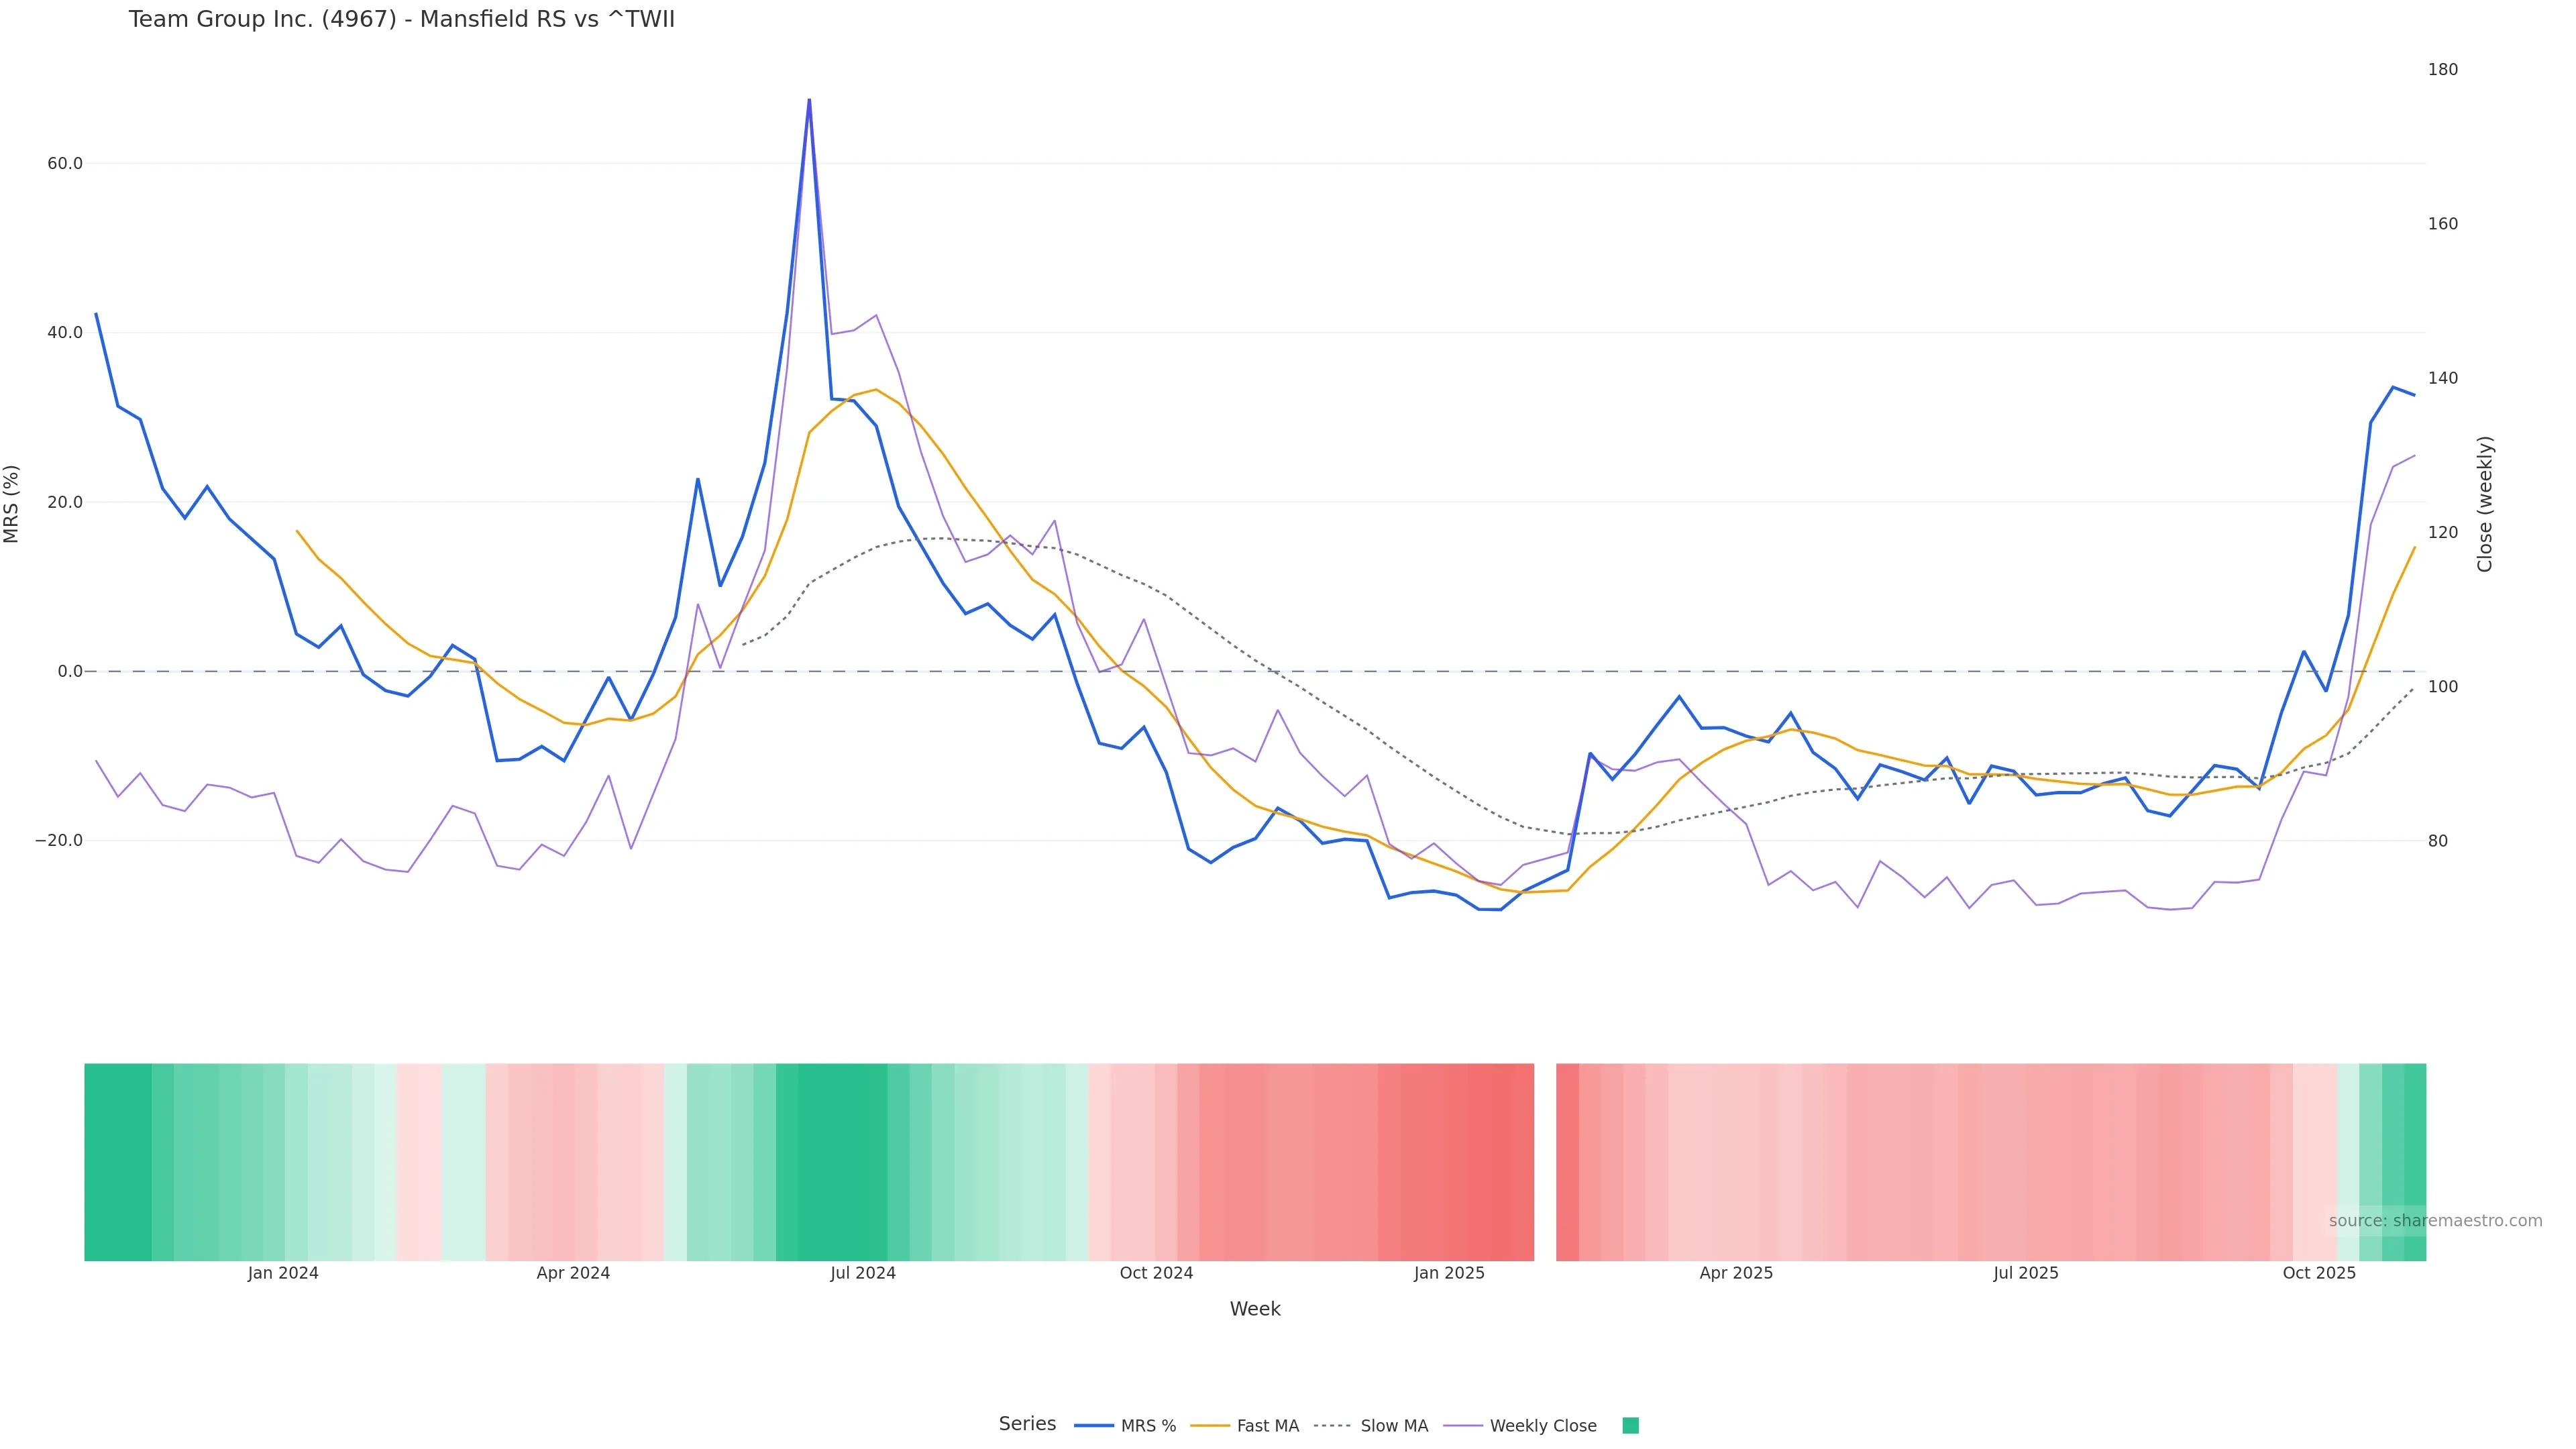Click the Jul 2024 x-axis label
2576x1449 pixels.
tap(862, 1273)
